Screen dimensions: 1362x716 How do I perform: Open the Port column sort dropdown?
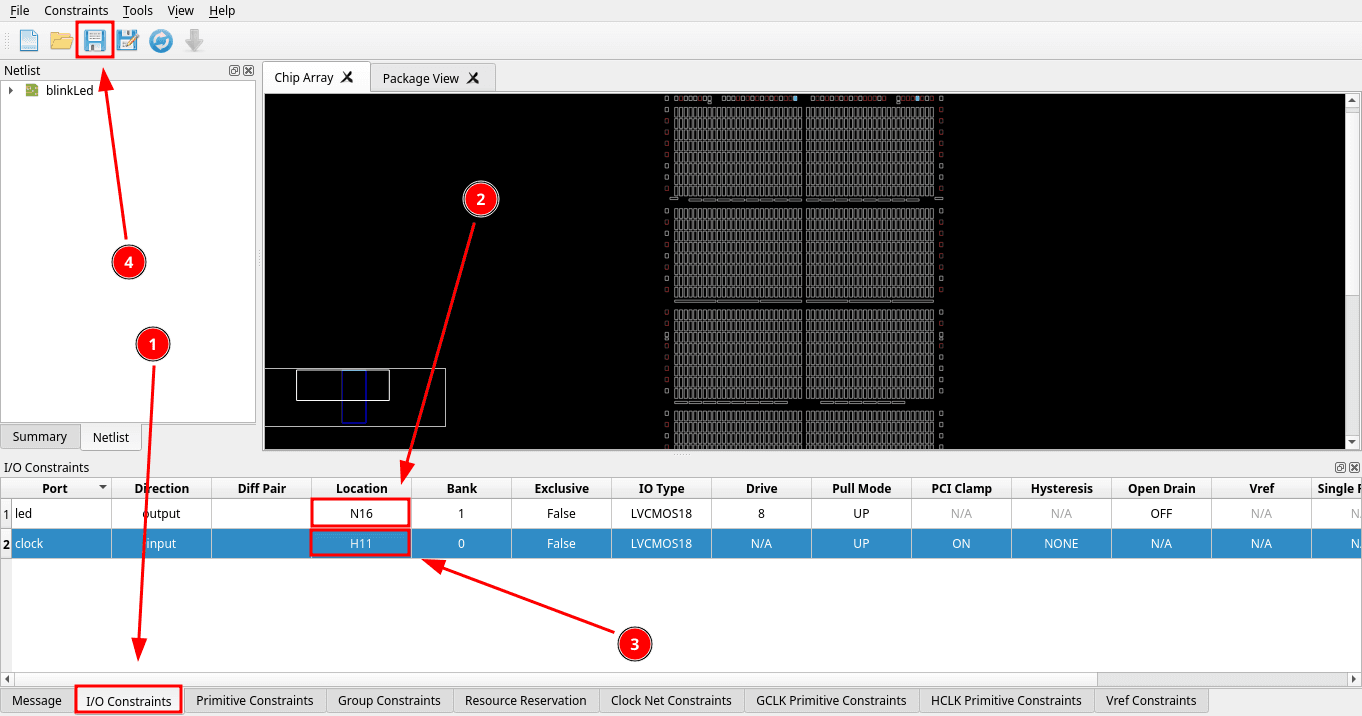(102, 488)
